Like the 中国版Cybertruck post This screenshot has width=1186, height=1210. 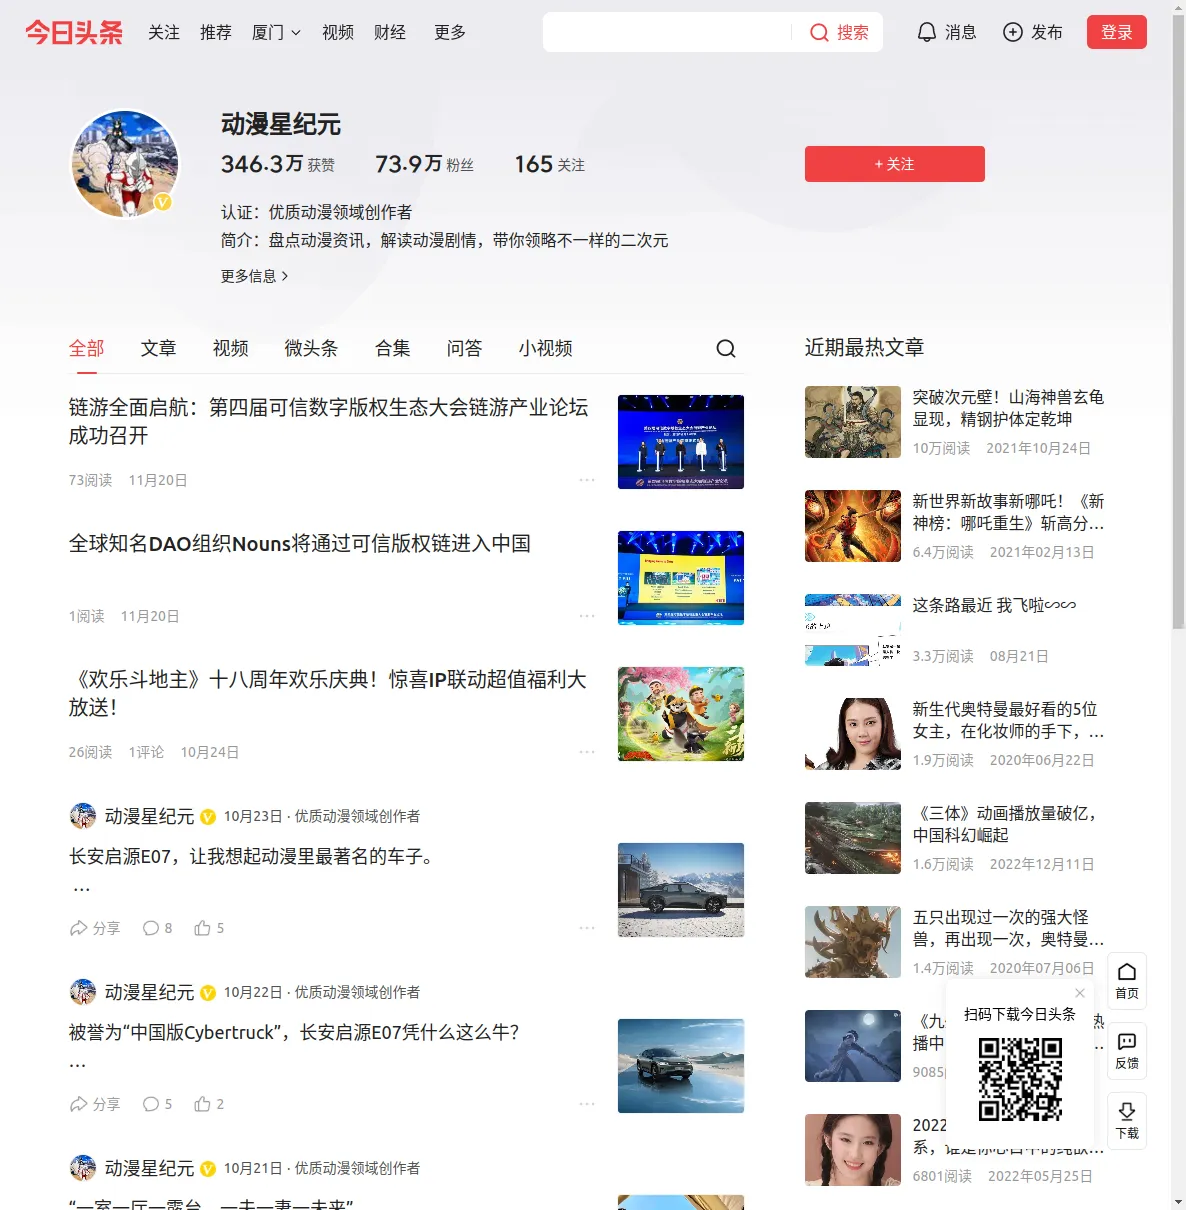210,1104
